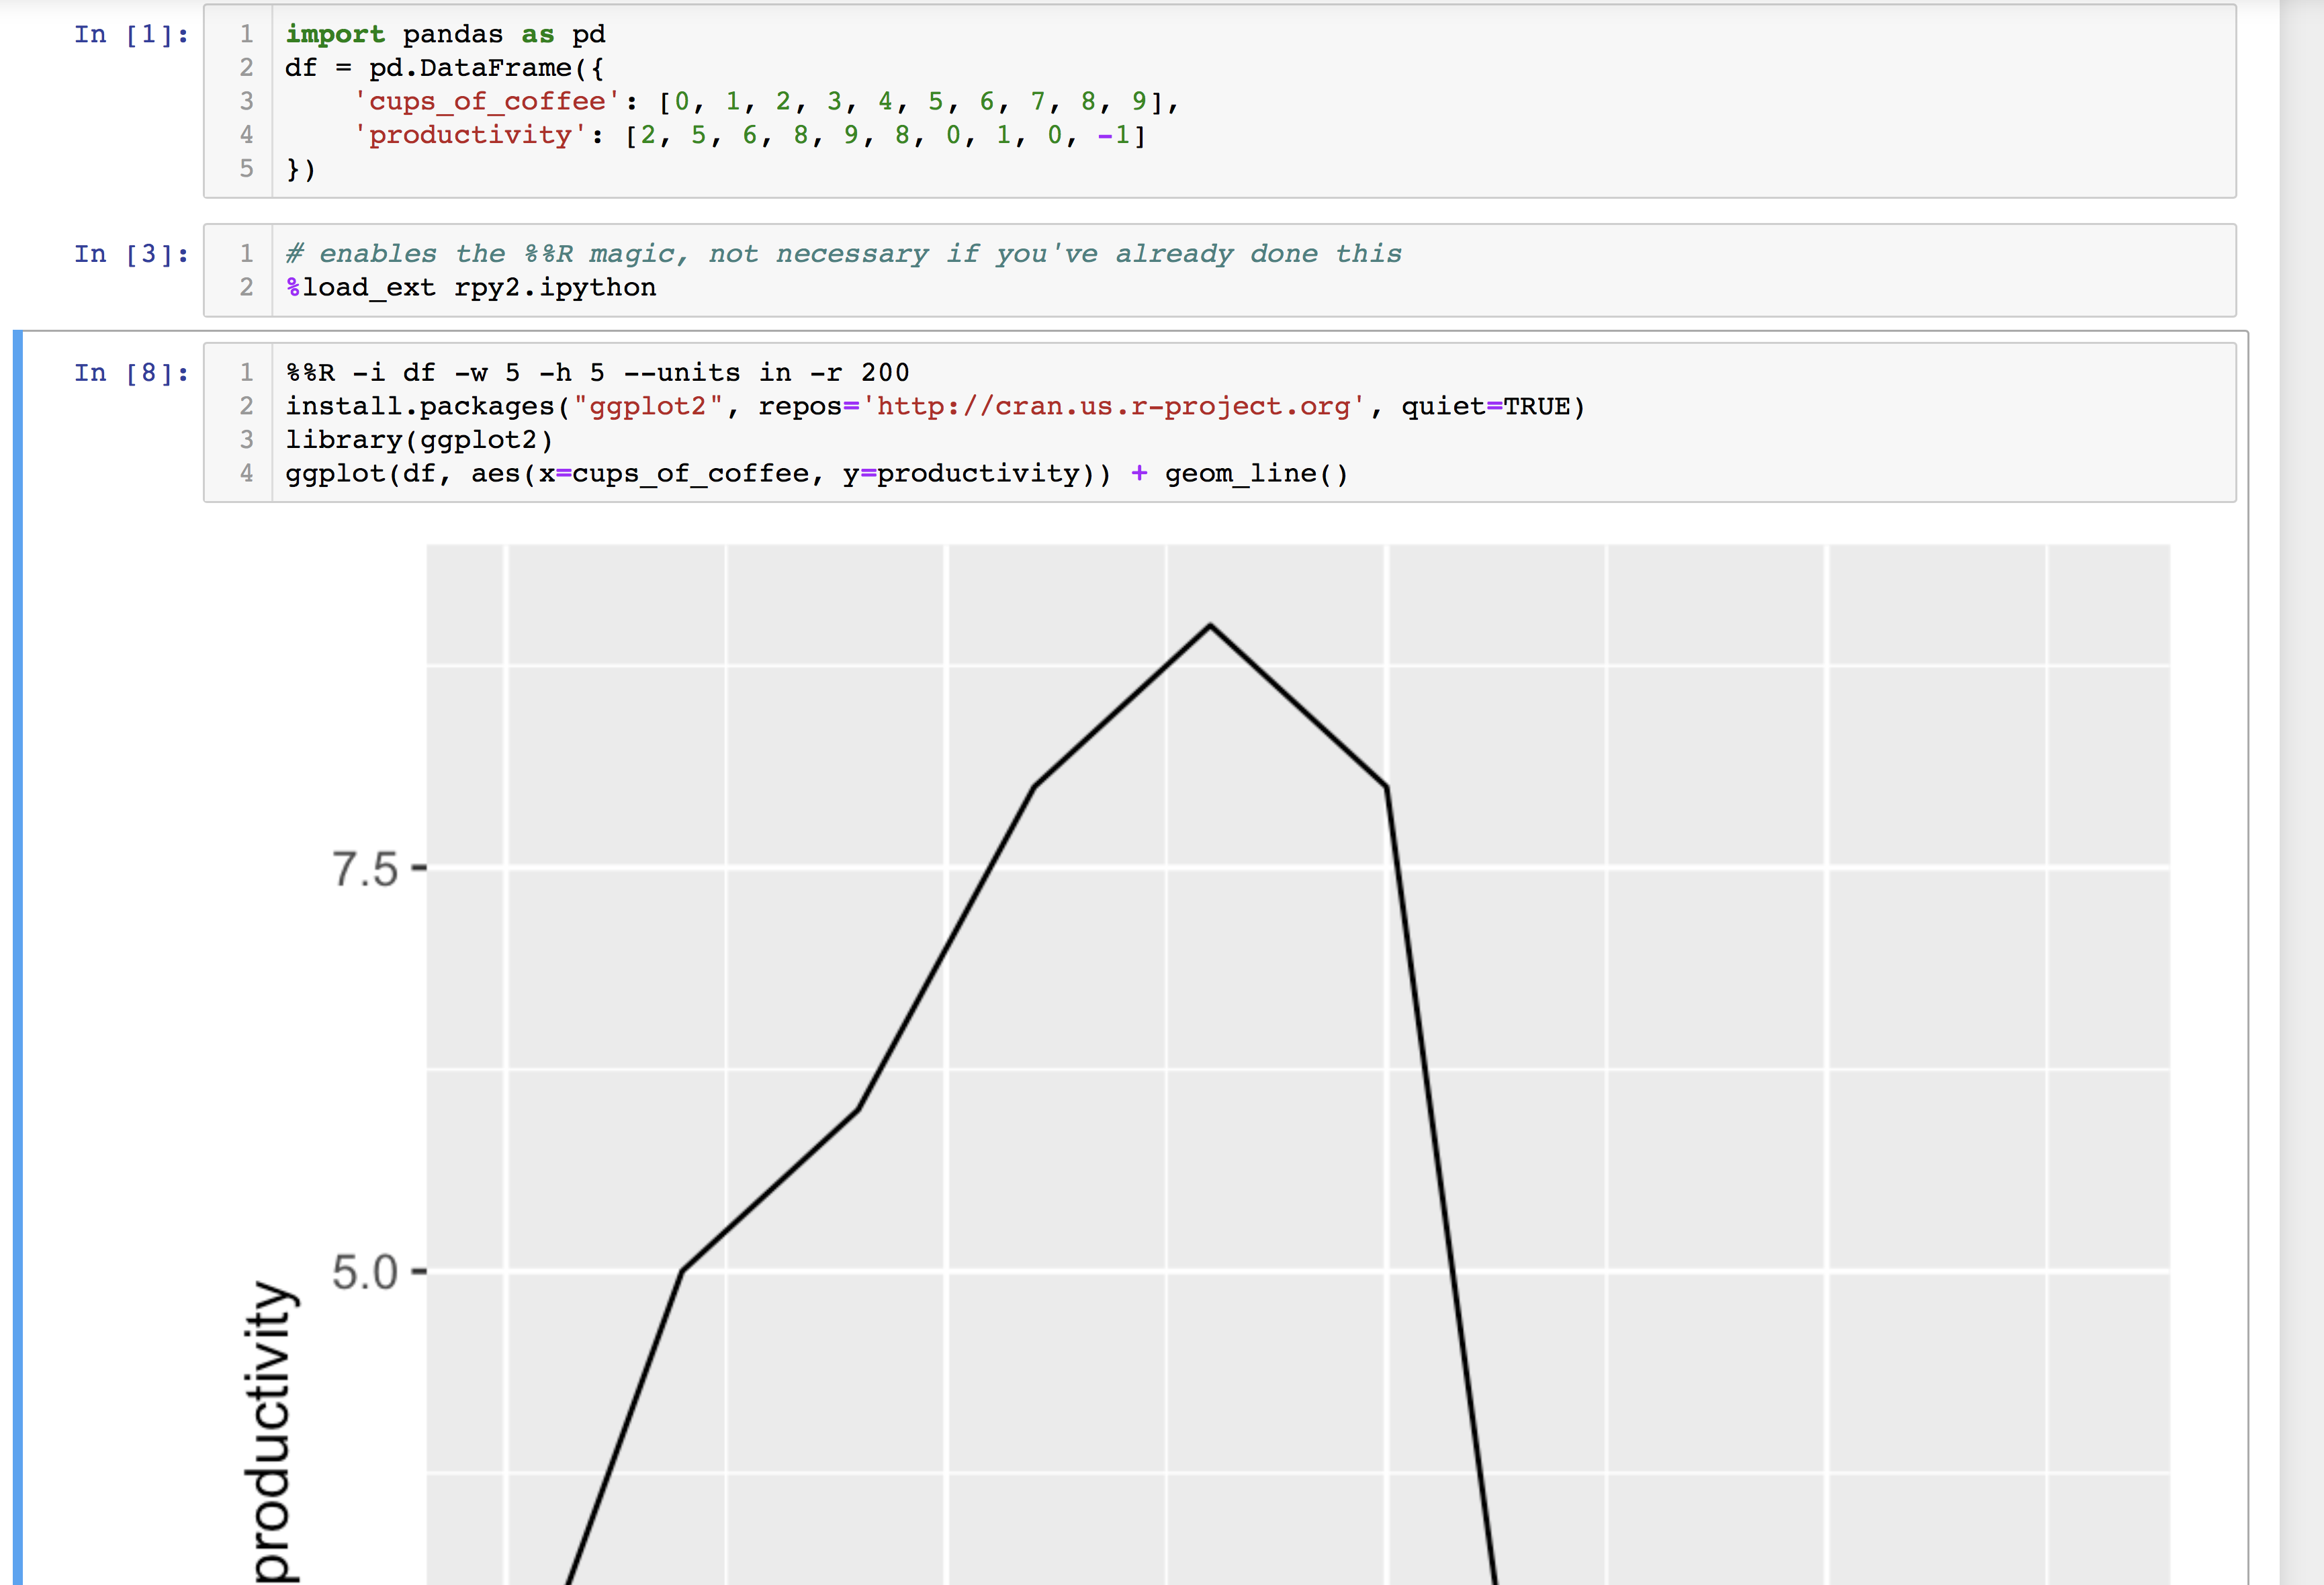Viewport: 2324px width, 1585px height.
Task: Click the In [1] cell prompt
Action: [x=131, y=35]
